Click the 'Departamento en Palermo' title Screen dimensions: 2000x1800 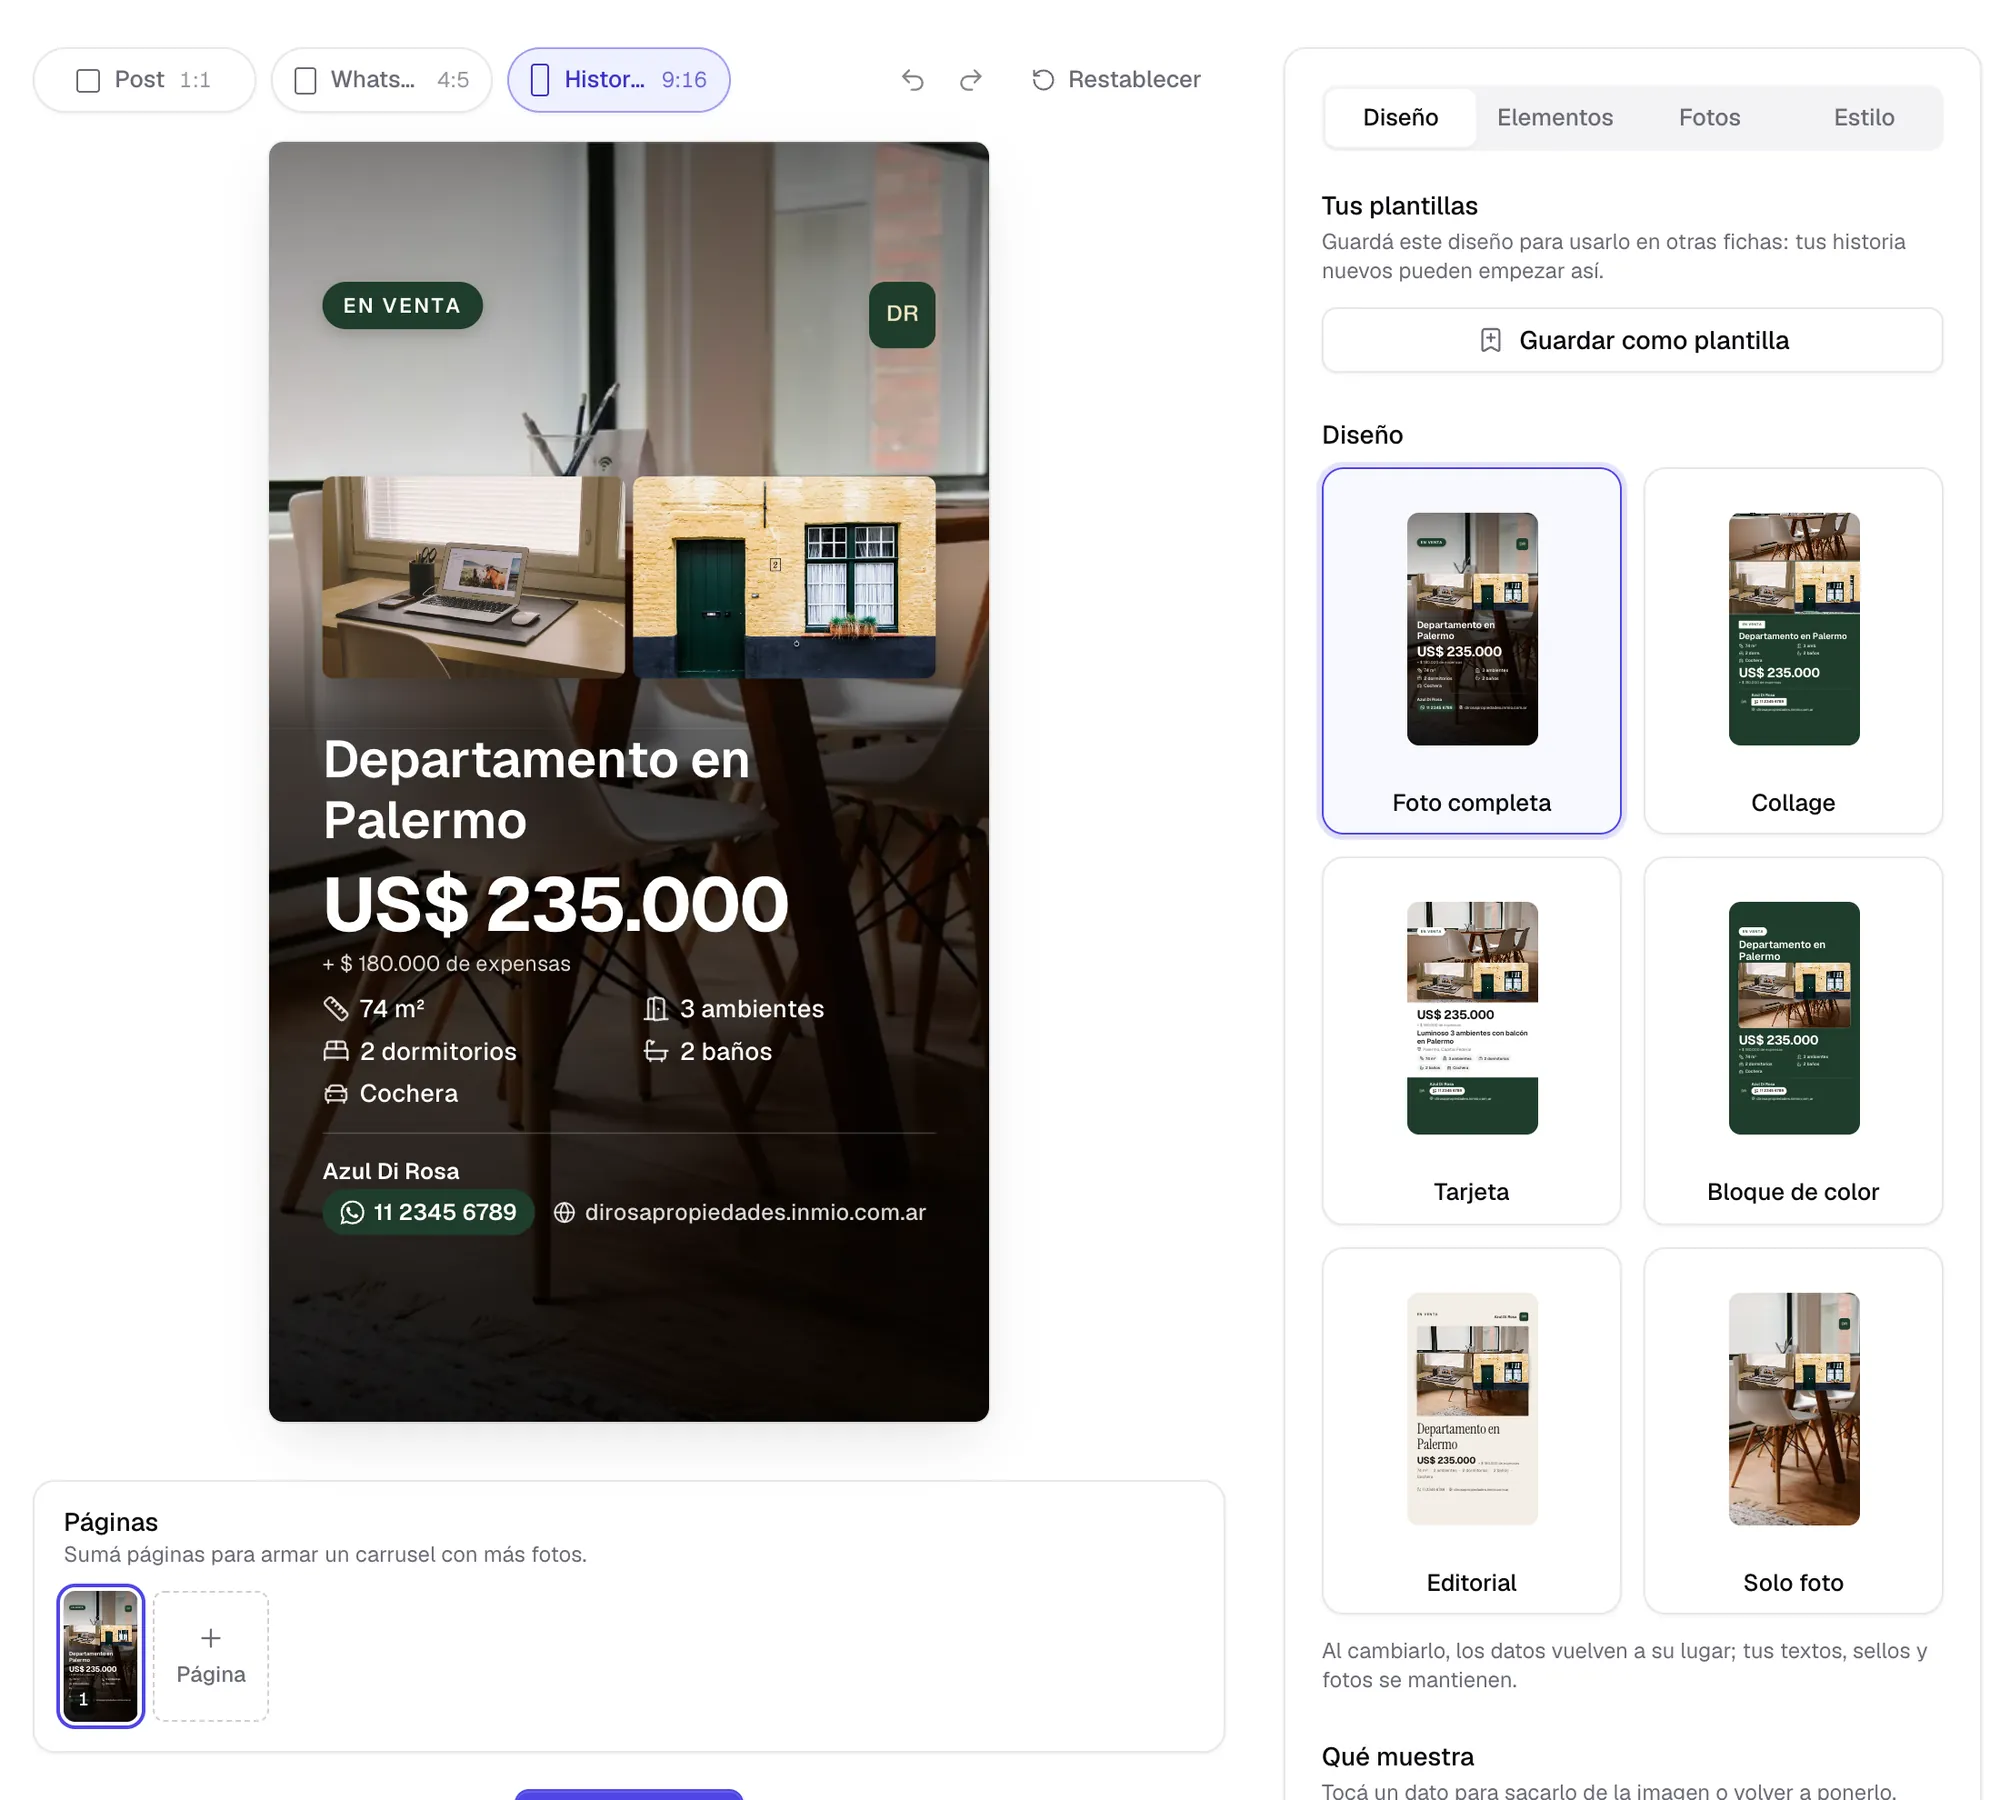[x=536, y=790]
